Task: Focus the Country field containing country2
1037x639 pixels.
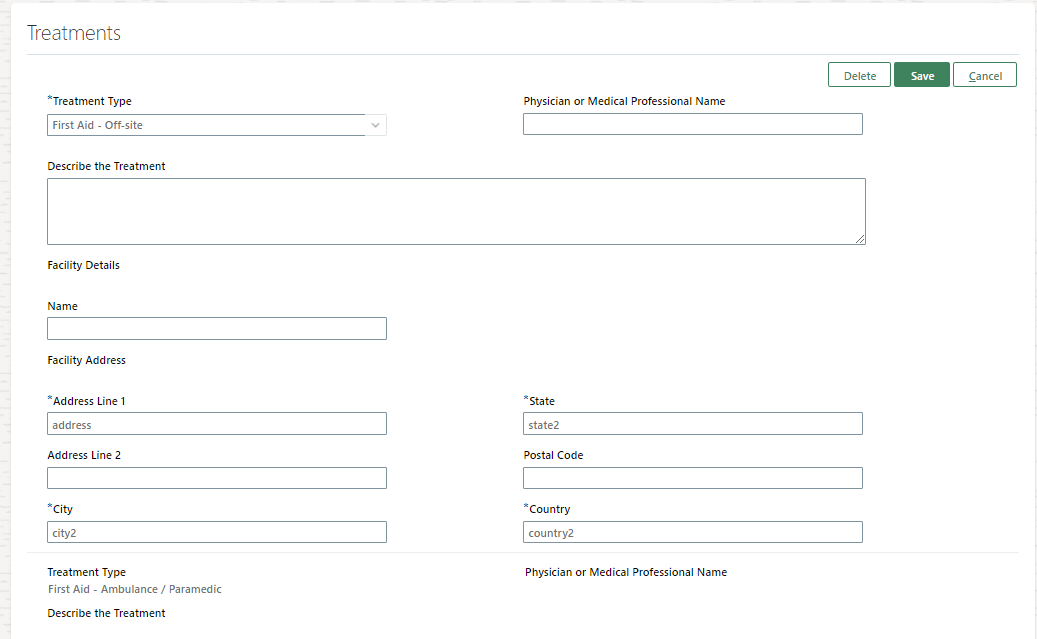Action: [692, 532]
